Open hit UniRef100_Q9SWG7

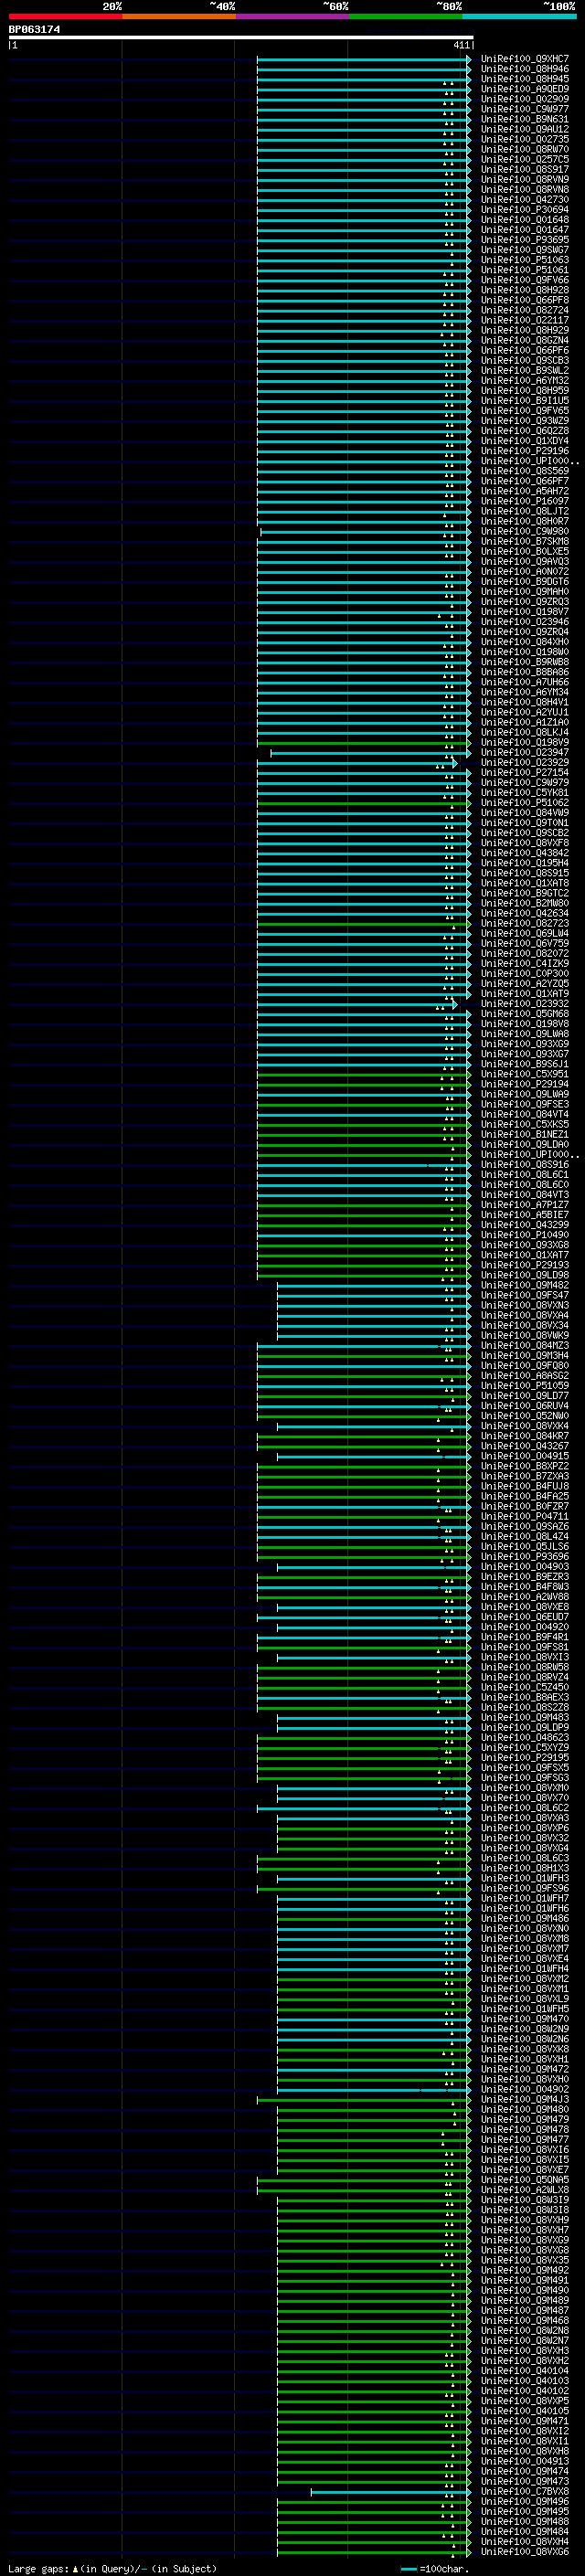pyautogui.click(x=525, y=250)
